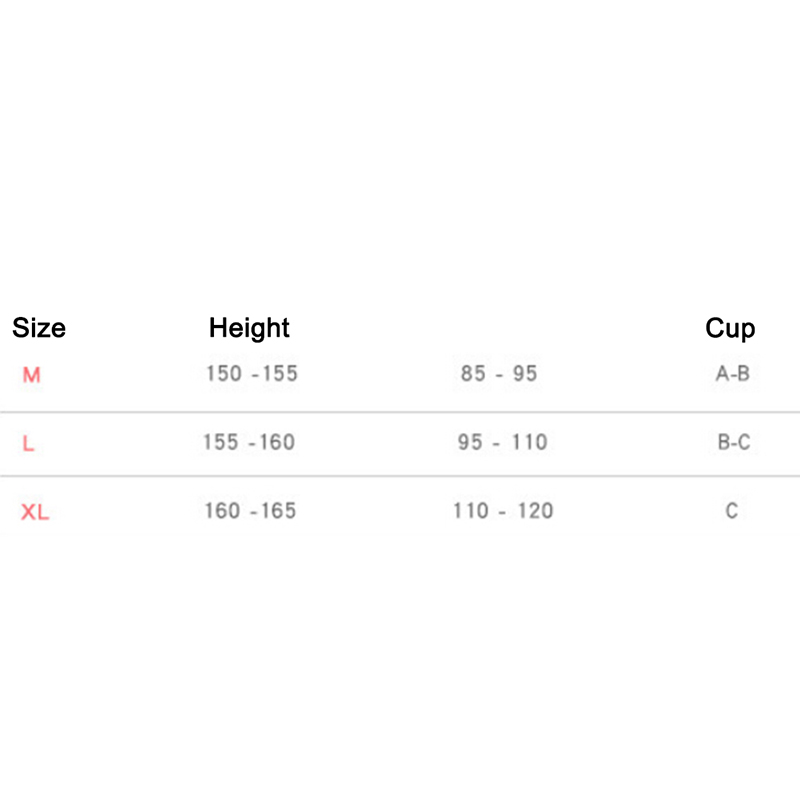Click the Cup column header

(x=730, y=328)
